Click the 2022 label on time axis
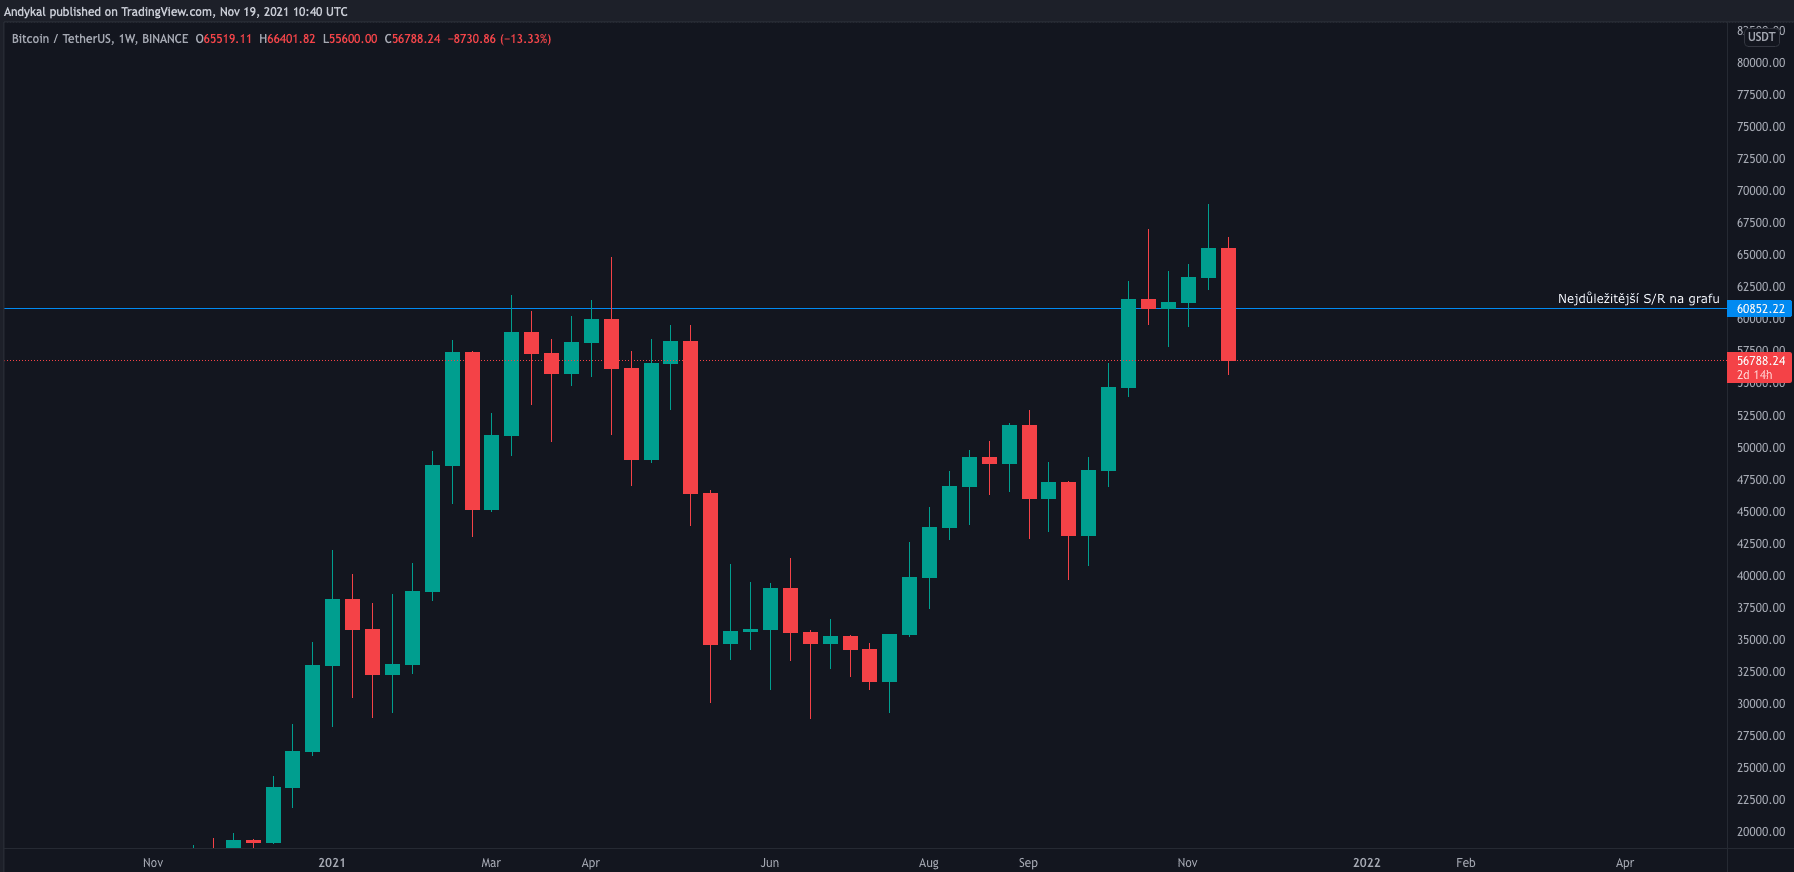Image resolution: width=1794 pixels, height=872 pixels. coord(1366,862)
